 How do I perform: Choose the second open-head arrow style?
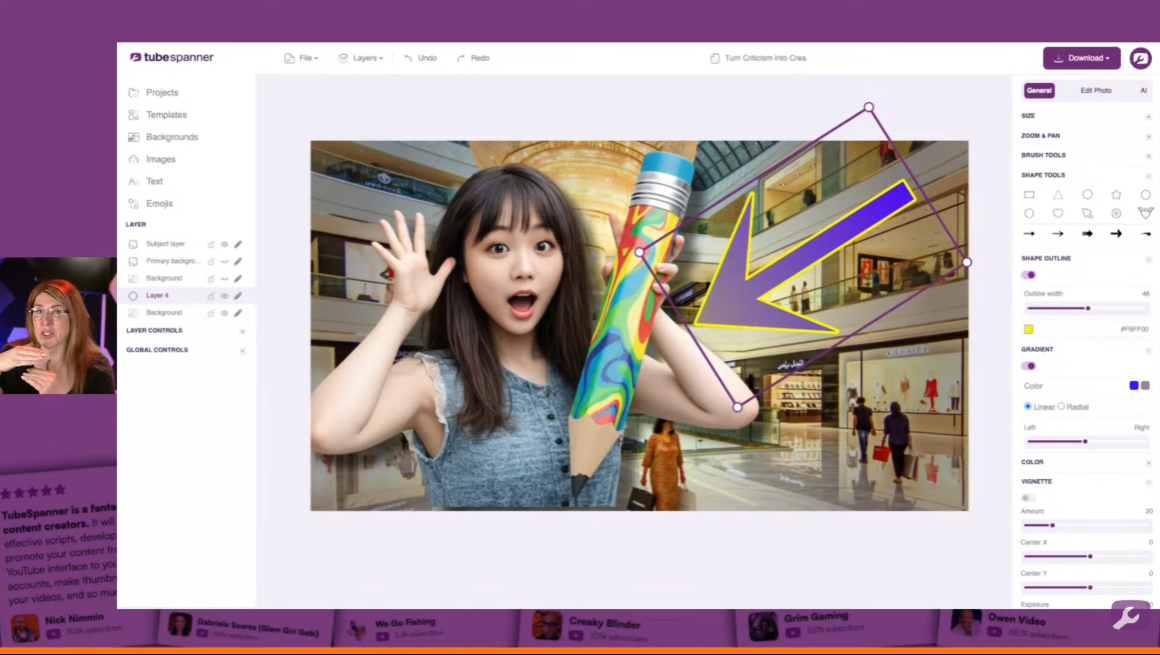coord(1058,234)
